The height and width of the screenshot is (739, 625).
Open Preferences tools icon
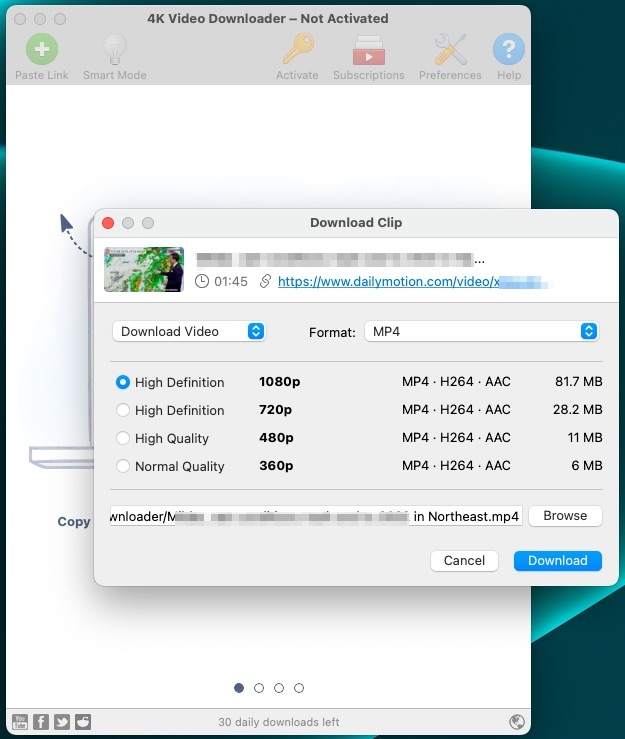[x=450, y=49]
